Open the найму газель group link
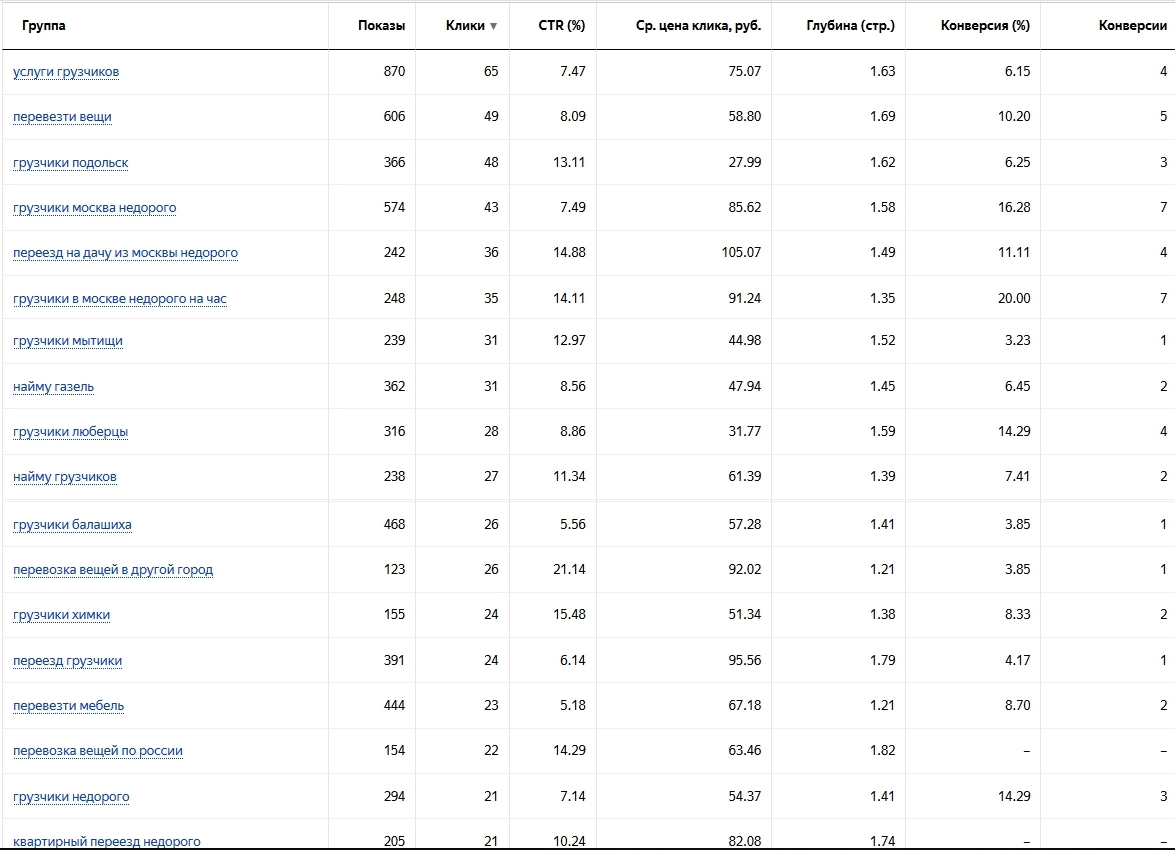This screenshot has width=1175, height=850. point(53,387)
